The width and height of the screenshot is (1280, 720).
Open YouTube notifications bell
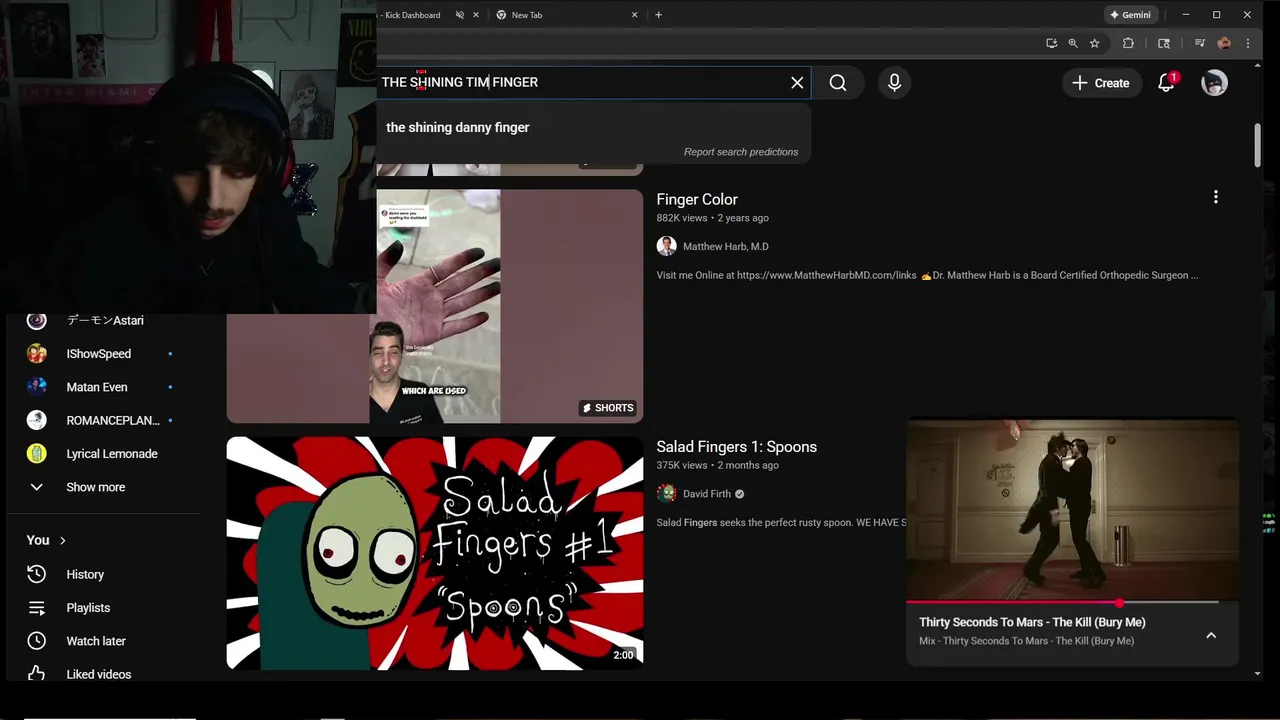click(1166, 83)
